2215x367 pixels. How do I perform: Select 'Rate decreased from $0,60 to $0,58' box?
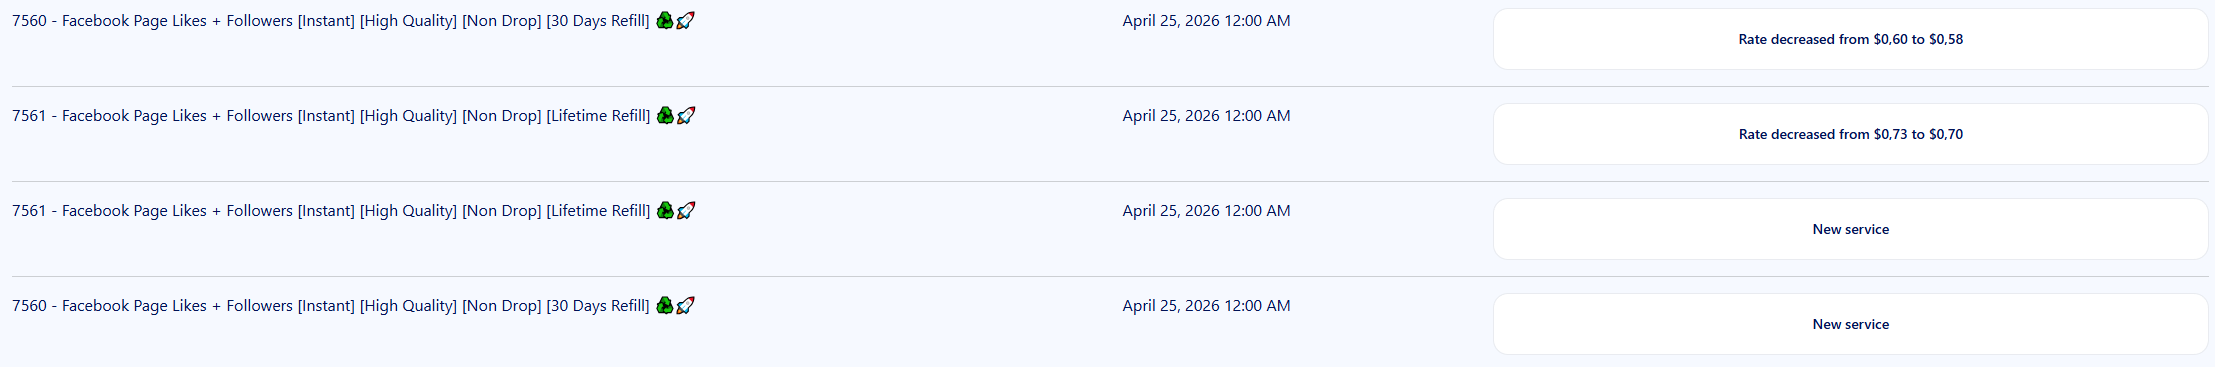point(1850,39)
